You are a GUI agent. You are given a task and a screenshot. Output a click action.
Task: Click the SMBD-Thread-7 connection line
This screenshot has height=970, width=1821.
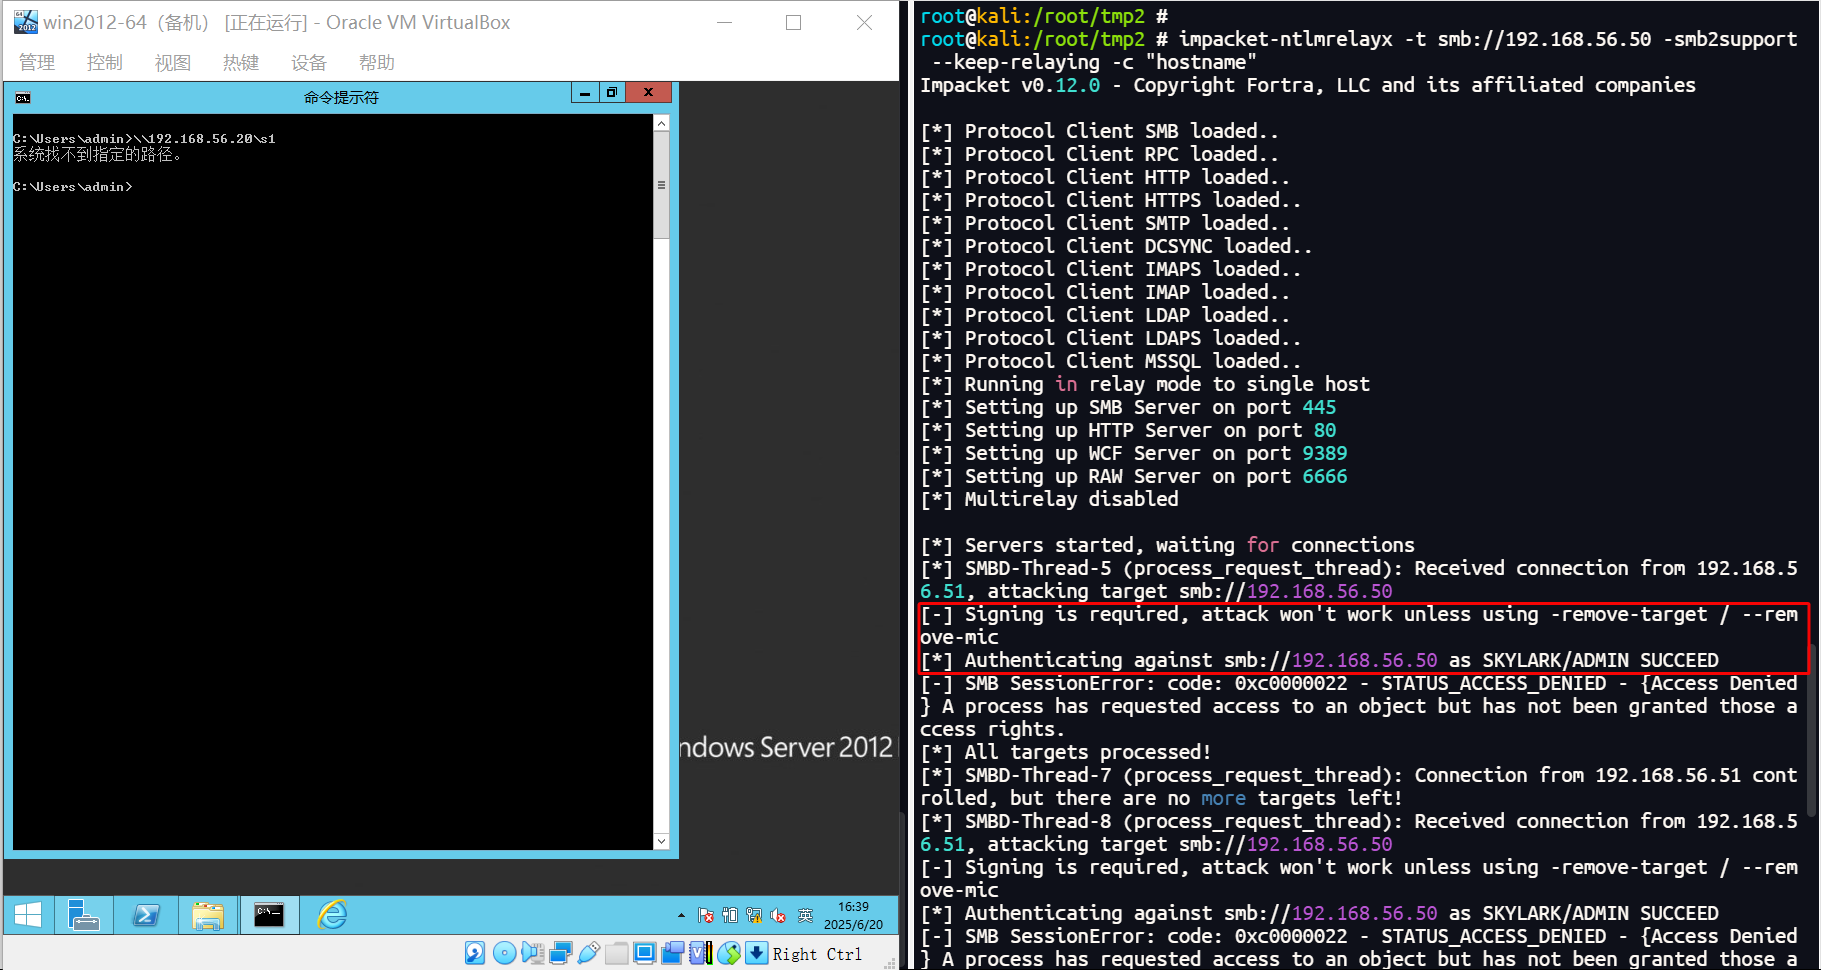pyautogui.click(x=1359, y=786)
